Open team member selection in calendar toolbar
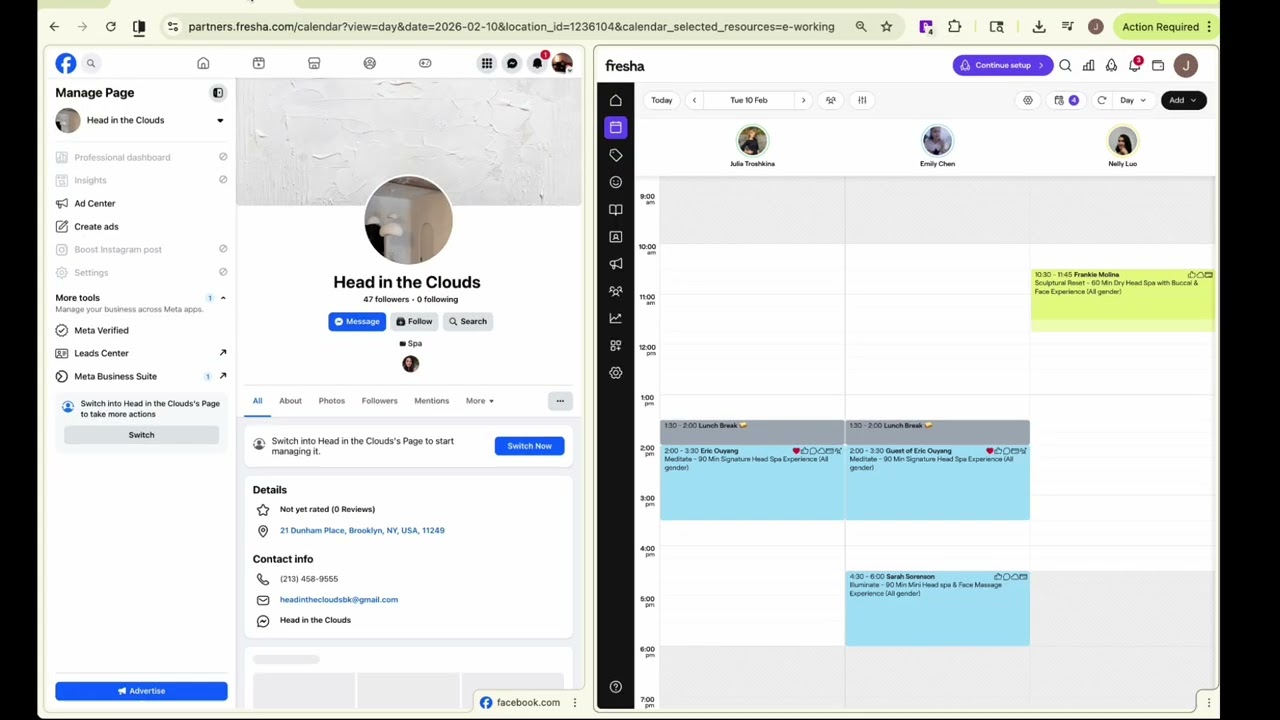The height and width of the screenshot is (720, 1280). (830, 100)
